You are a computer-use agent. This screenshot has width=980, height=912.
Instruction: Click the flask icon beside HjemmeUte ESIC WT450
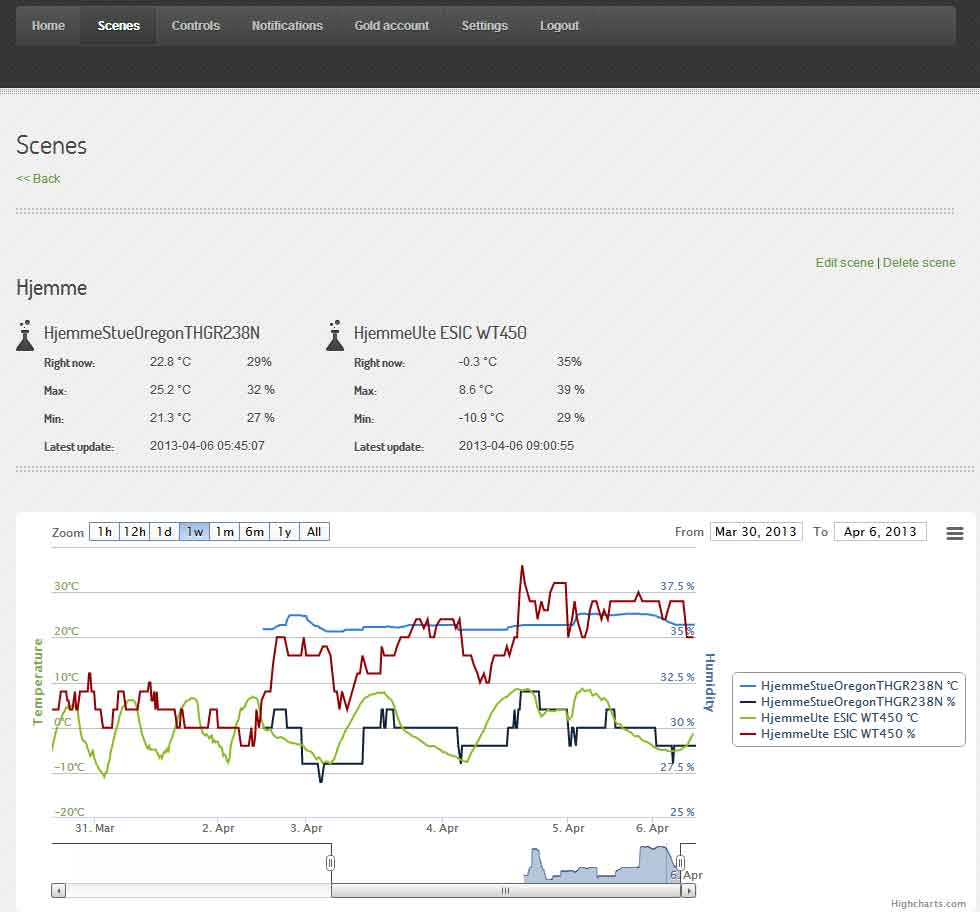[335, 336]
